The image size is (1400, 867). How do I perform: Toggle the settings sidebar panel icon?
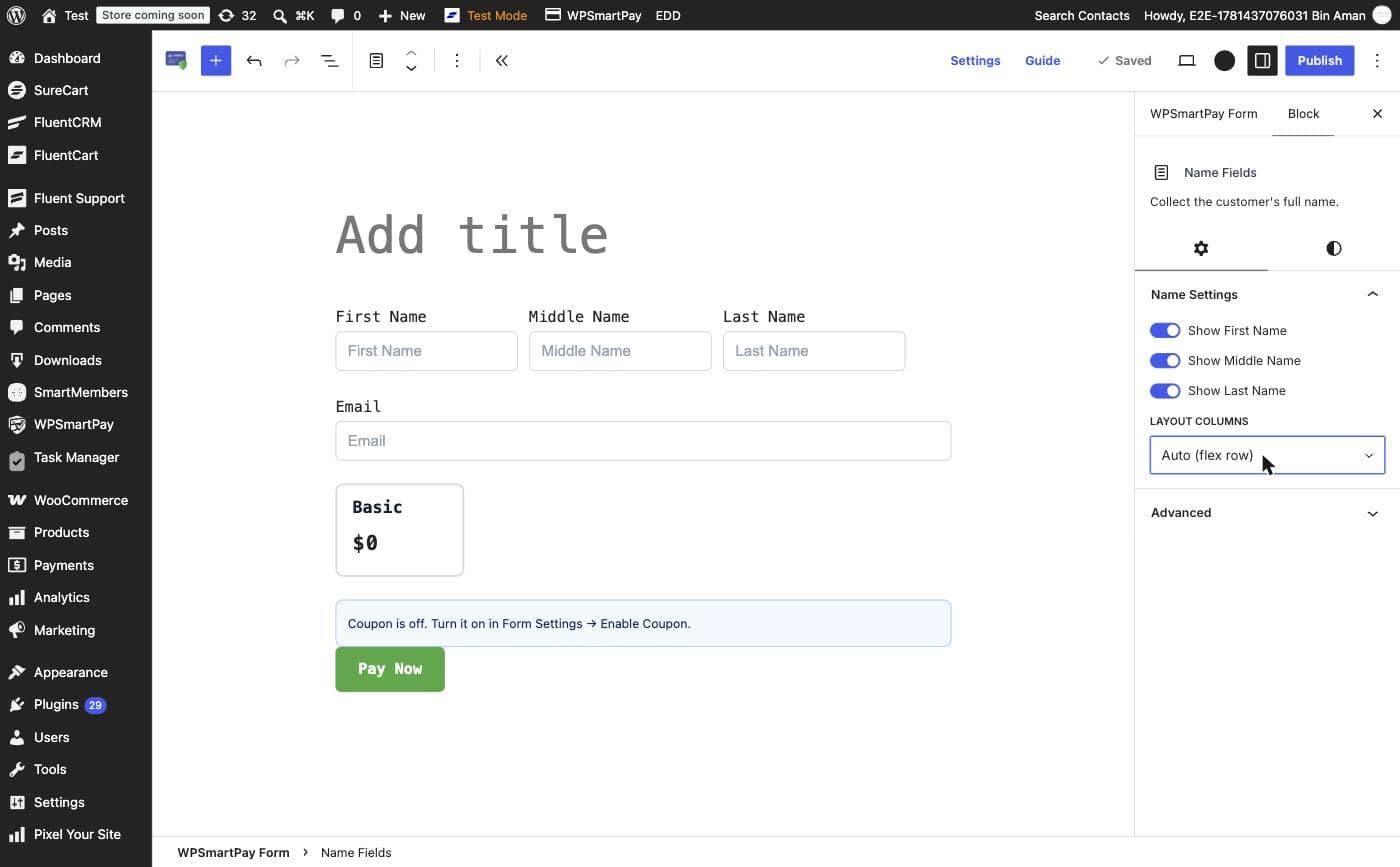pyautogui.click(x=1262, y=60)
